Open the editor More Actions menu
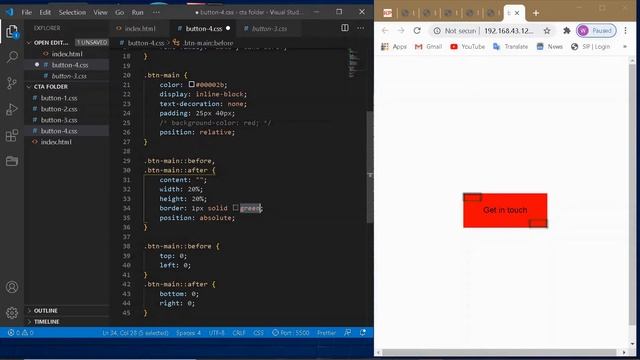Viewport: 640px width, 360px height. click(360, 28)
